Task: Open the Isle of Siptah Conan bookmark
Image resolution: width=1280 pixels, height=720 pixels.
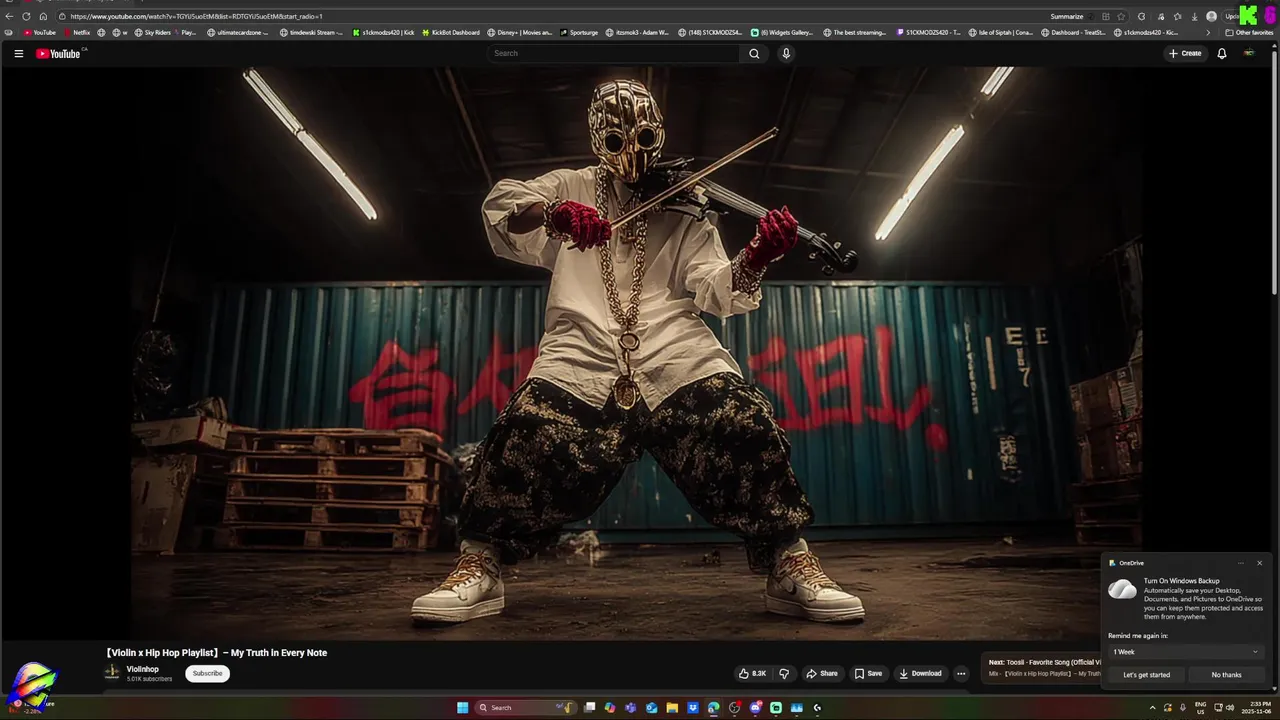Action: 1001,32
